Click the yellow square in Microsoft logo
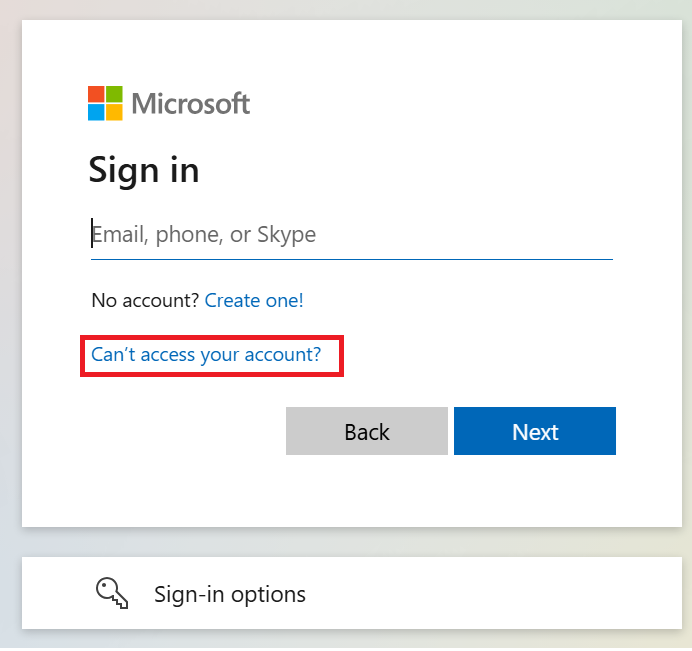This screenshot has height=651, width=692. [x=114, y=113]
